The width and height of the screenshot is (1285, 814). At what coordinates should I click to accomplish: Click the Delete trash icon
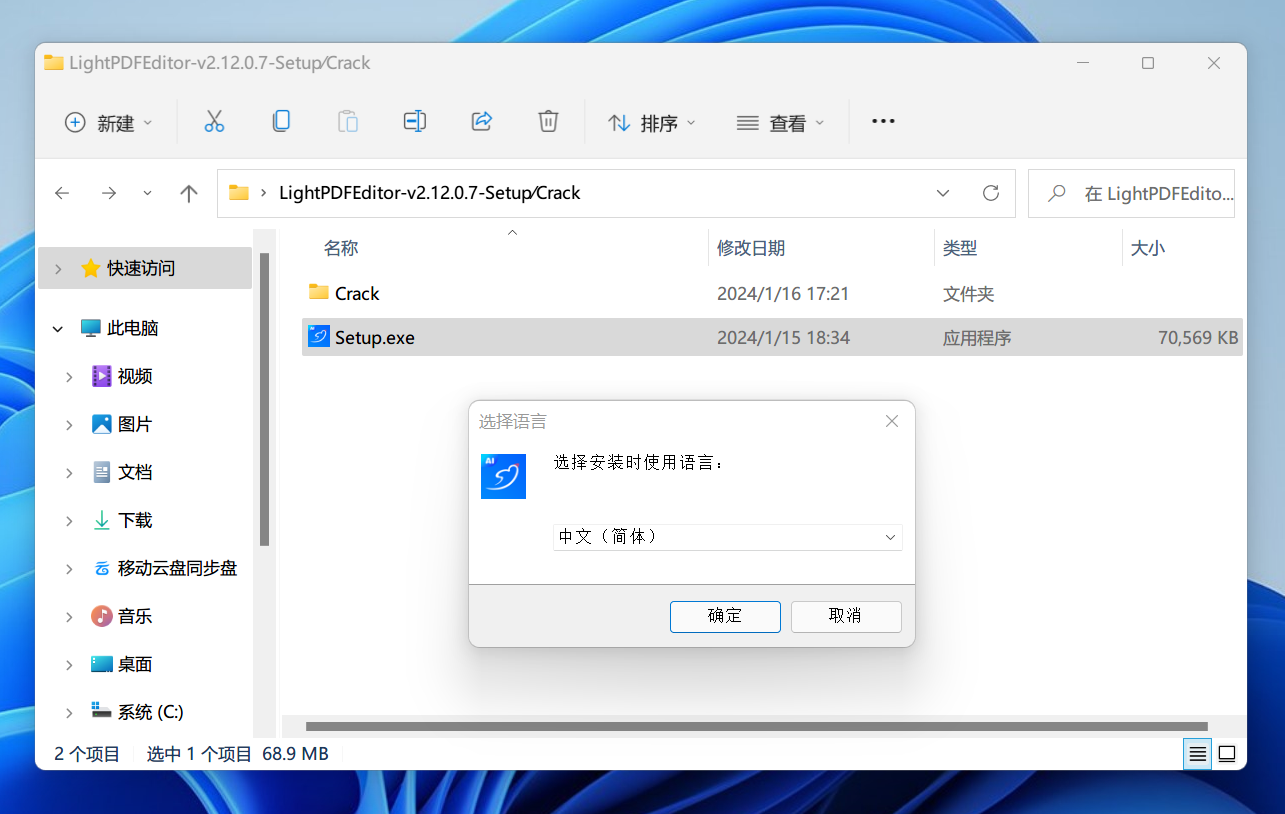coord(548,122)
